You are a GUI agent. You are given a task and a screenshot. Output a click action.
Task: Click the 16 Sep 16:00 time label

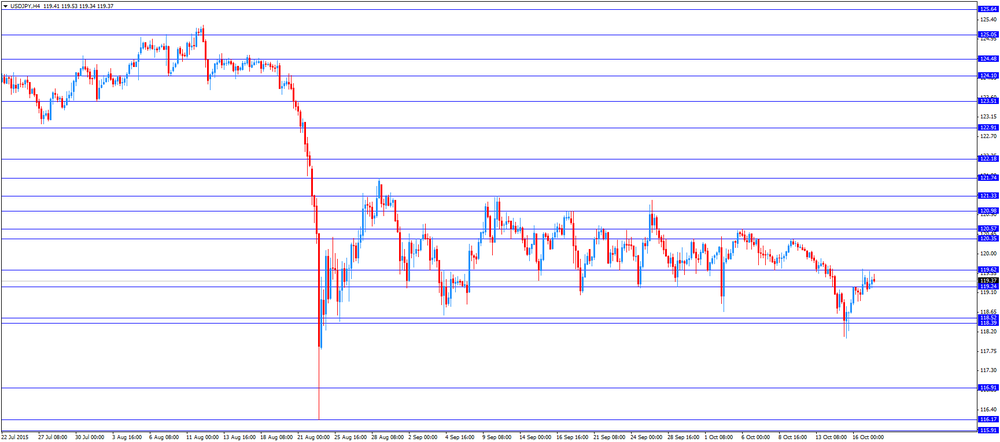573,438
